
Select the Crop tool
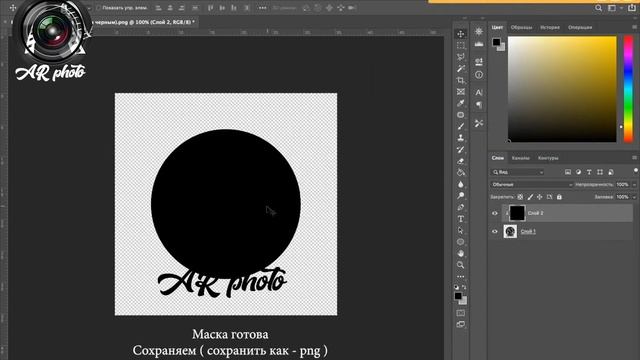click(461, 80)
